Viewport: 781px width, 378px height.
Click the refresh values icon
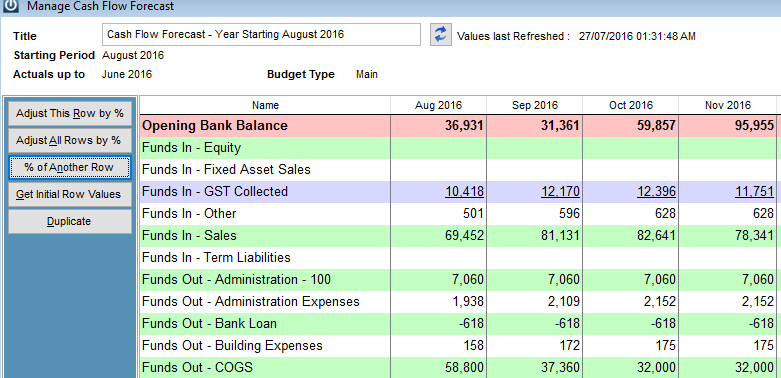pyautogui.click(x=440, y=35)
